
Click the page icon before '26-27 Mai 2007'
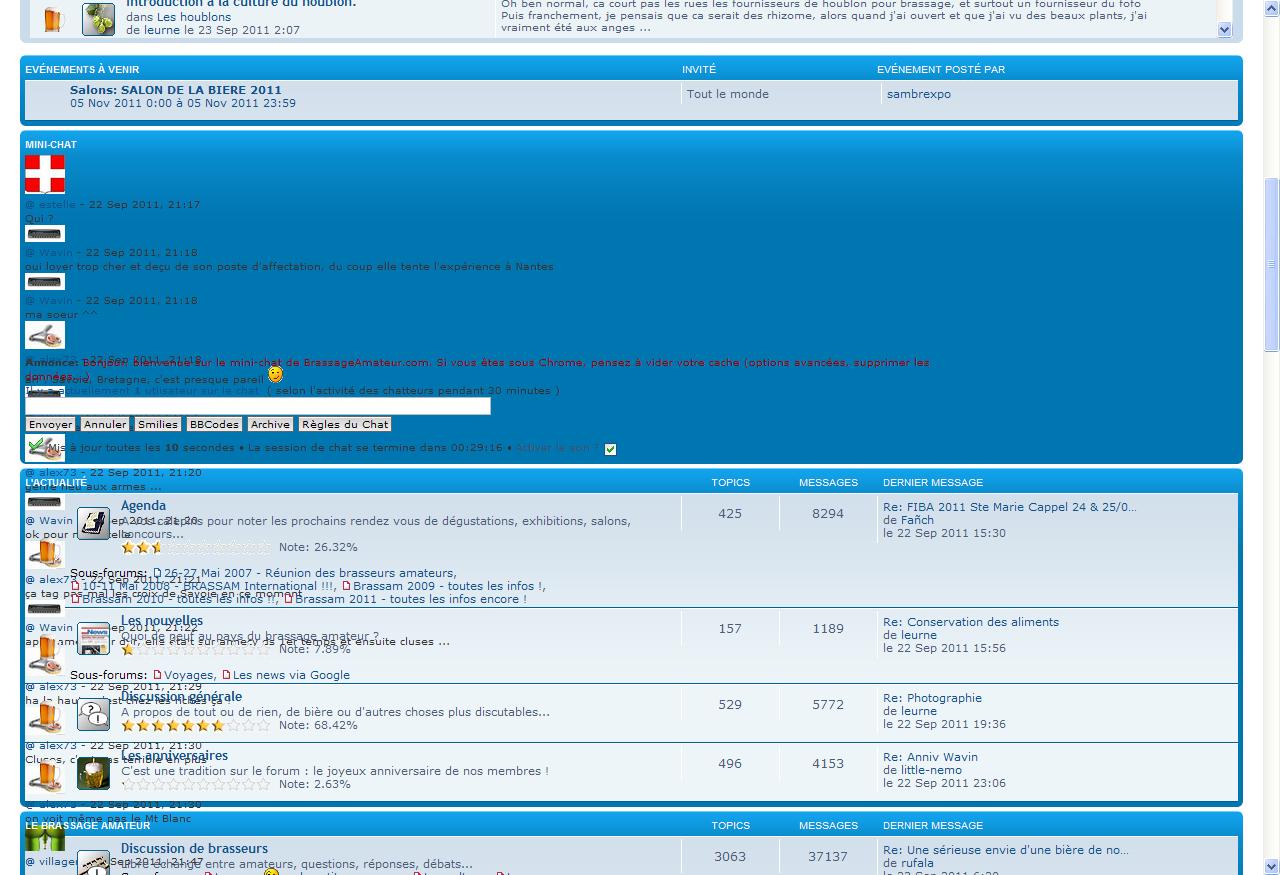(157, 573)
